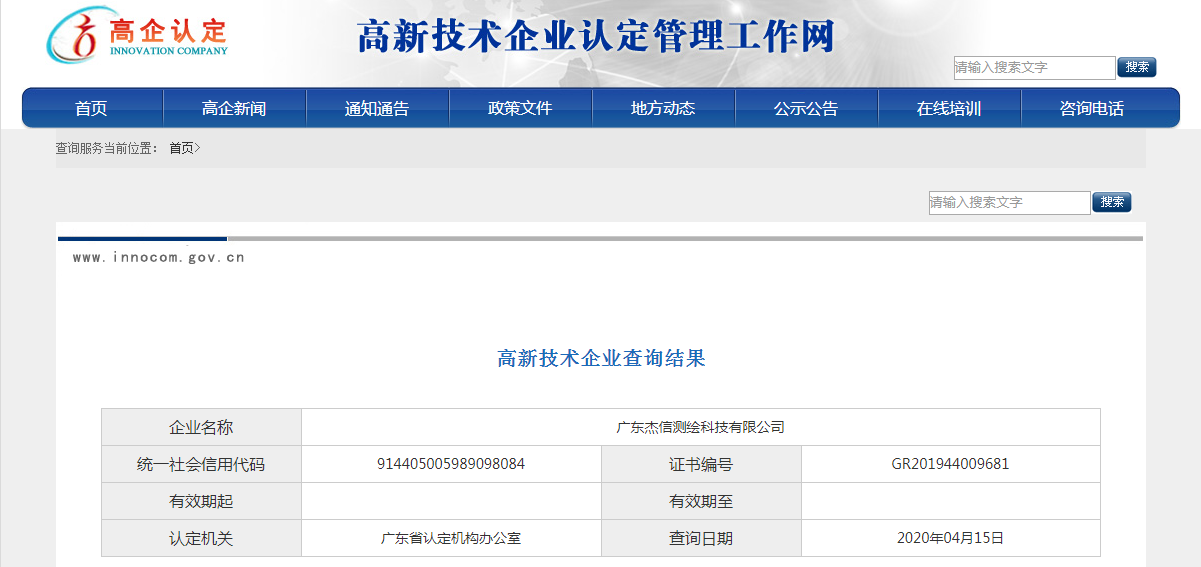Viewport: 1201px width, 567px height.
Task: Click the 认定机关 label cell
Action: 201,538
